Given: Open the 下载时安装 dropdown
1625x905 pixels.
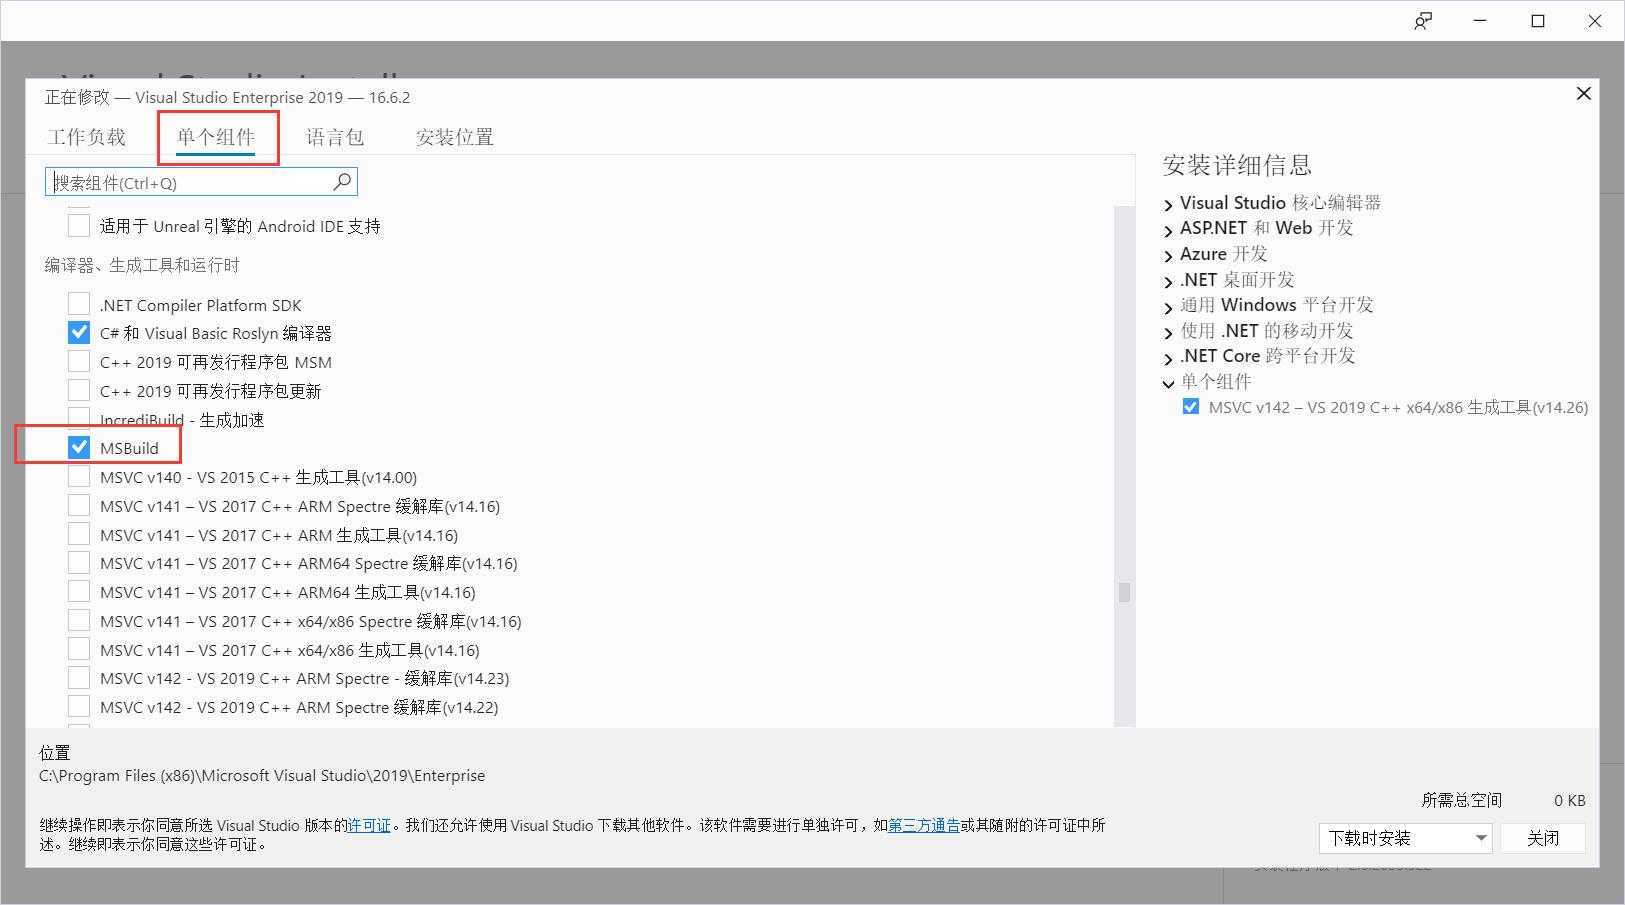Looking at the screenshot, I should click(x=1405, y=838).
